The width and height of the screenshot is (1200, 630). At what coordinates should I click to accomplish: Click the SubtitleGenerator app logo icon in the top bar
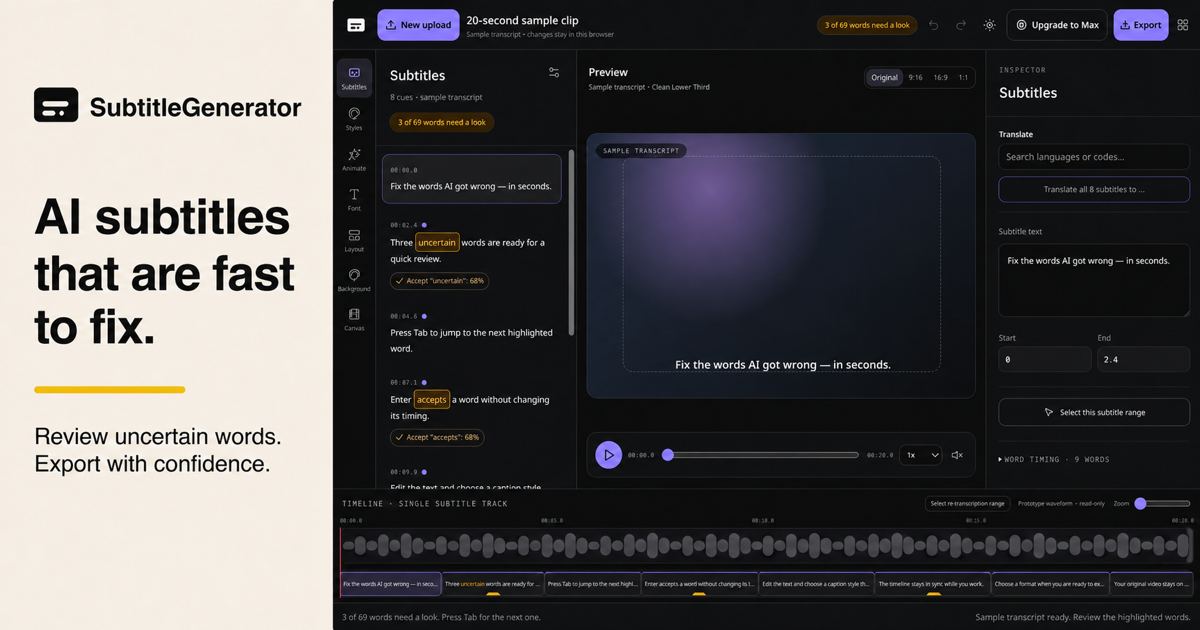(356, 25)
